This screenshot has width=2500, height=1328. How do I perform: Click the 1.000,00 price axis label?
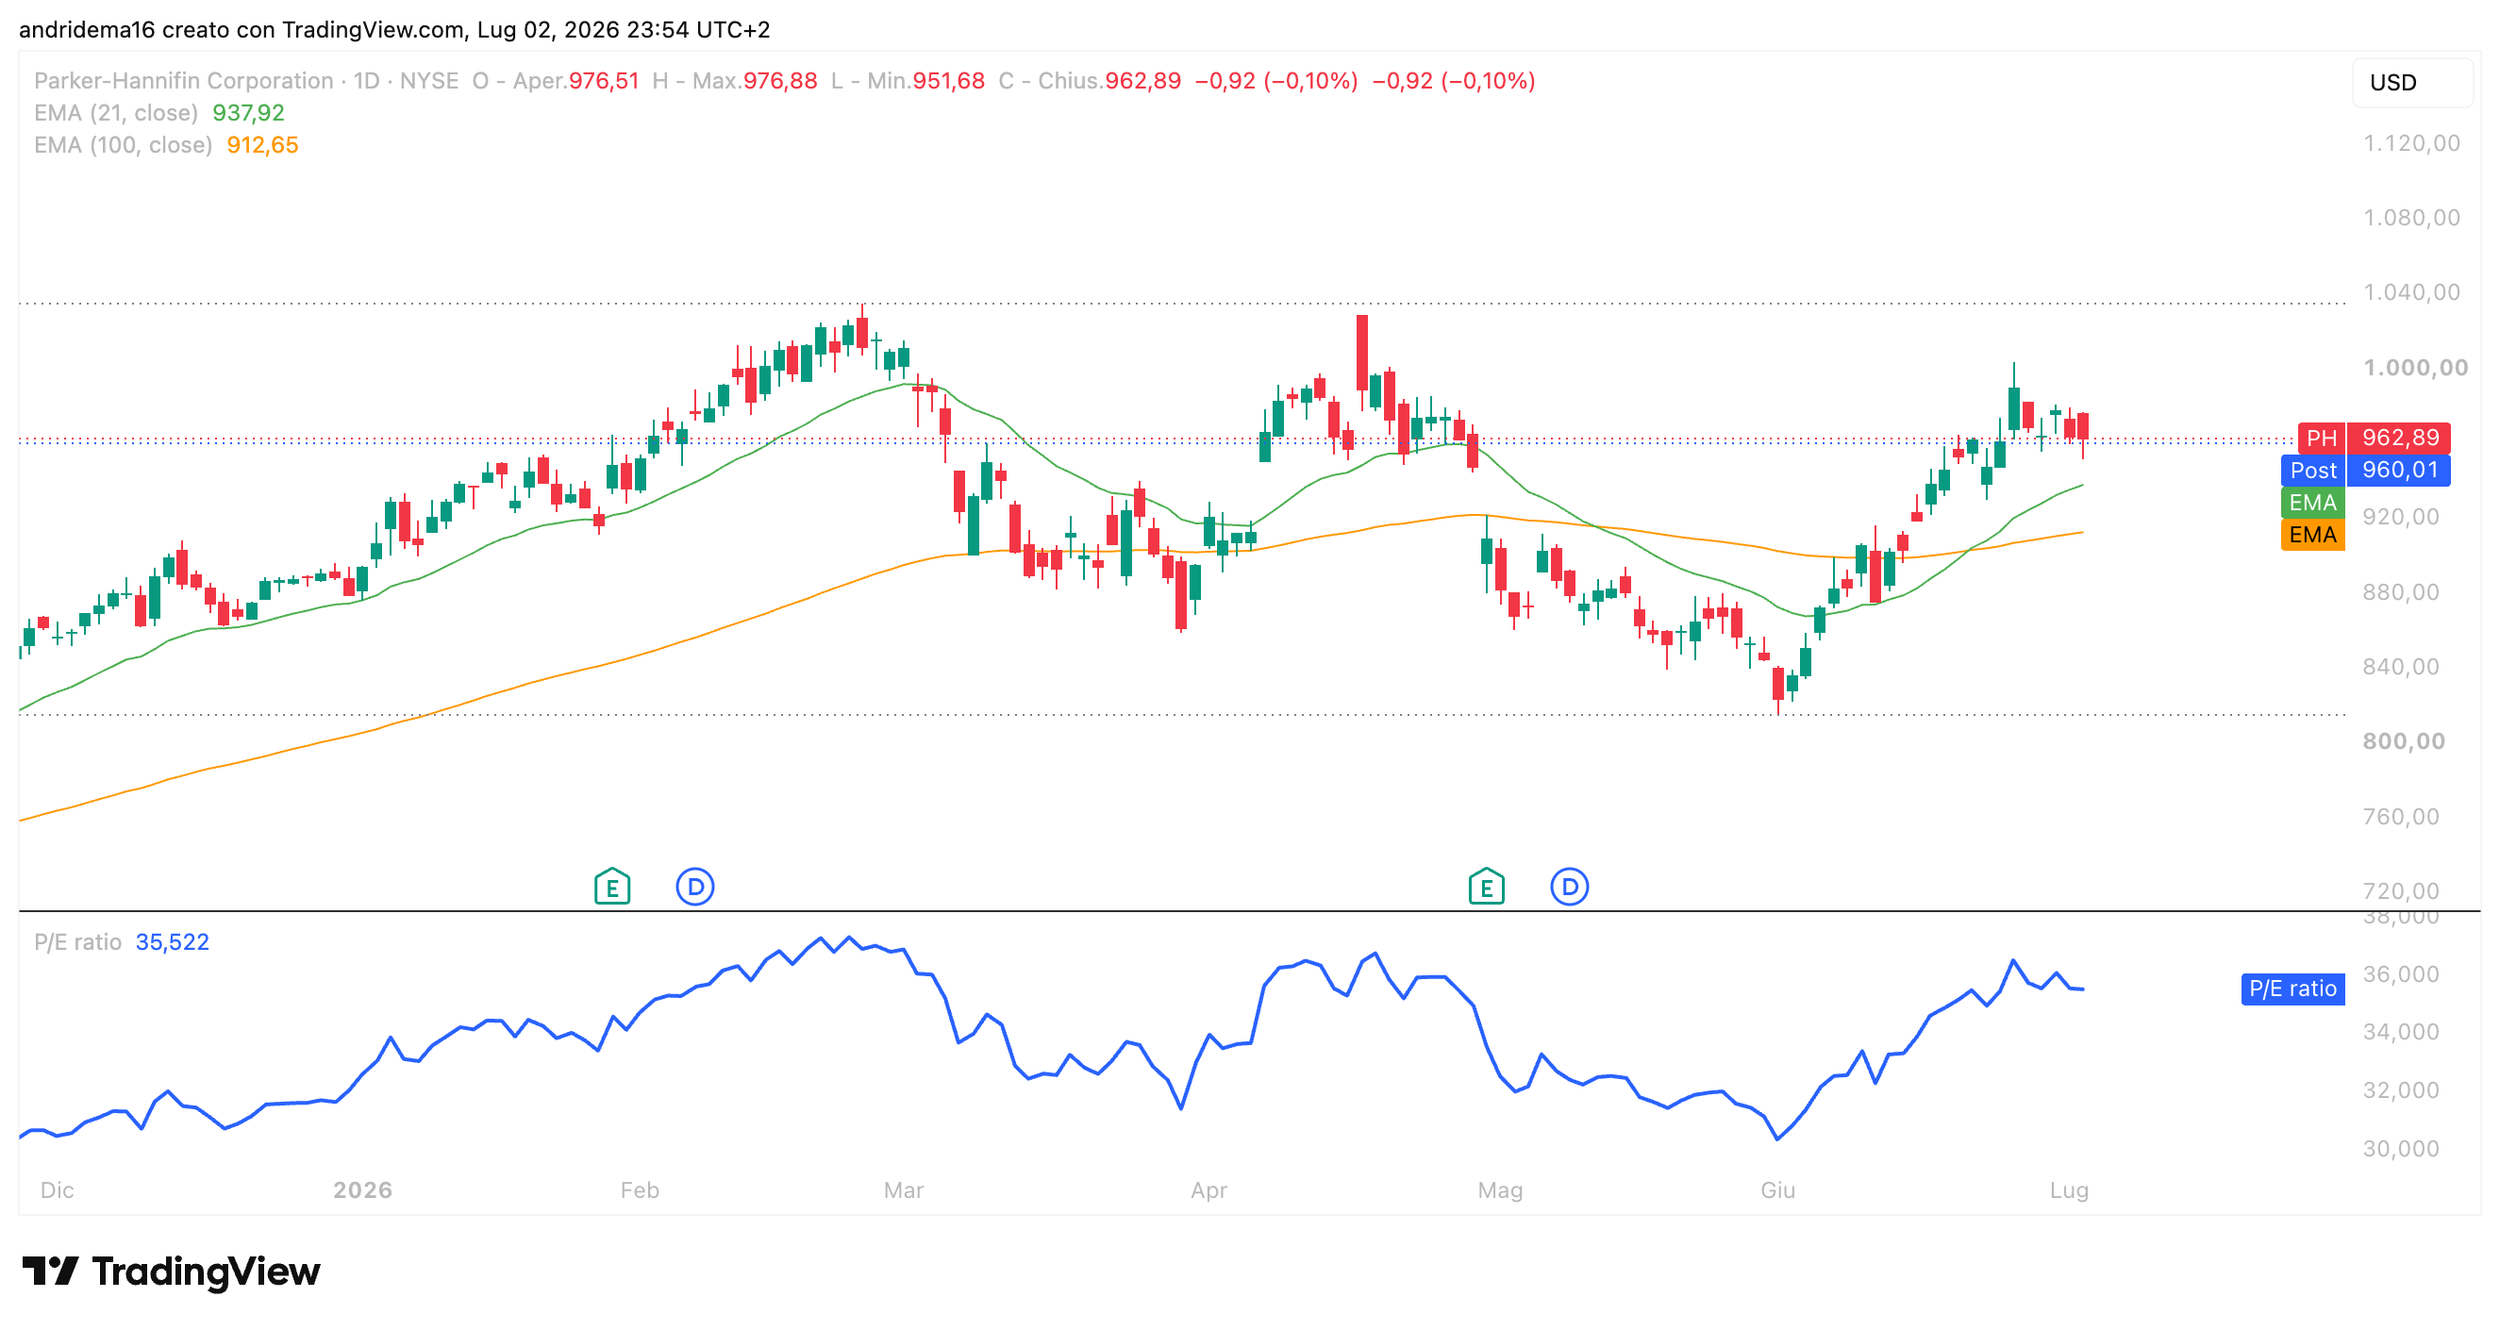(x=2415, y=367)
